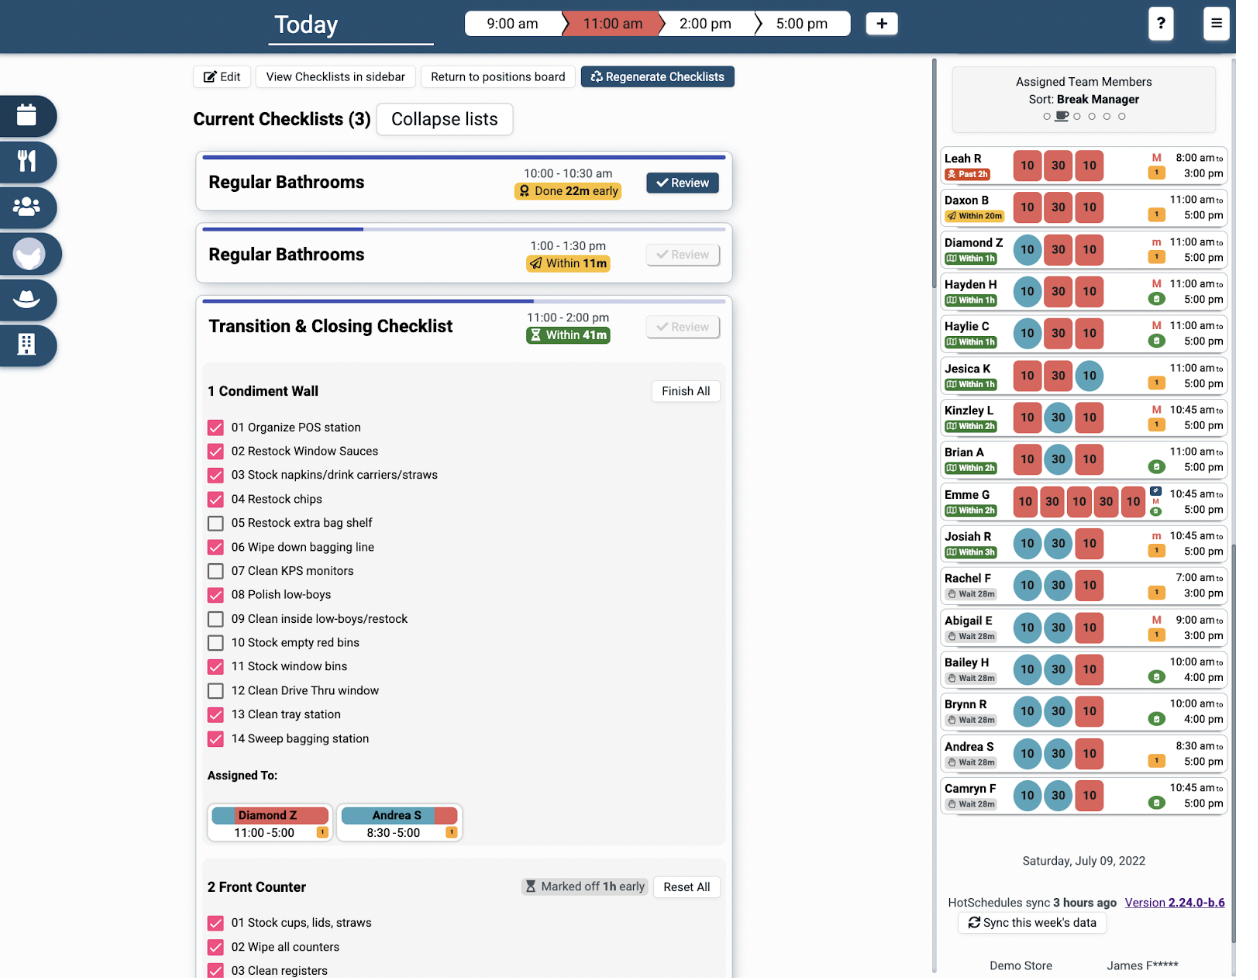This screenshot has width=1258, height=980.
Task: Uncheck the 01 Organize POS station item
Action: (215, 427)
